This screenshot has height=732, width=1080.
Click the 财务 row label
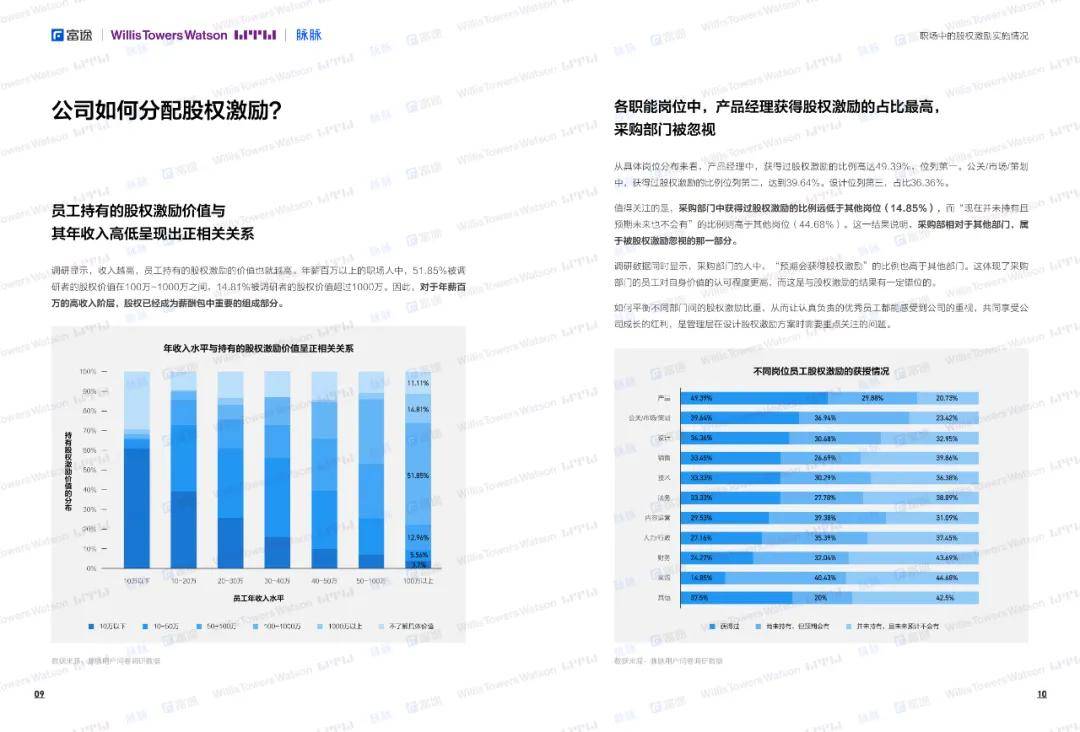[x=664, y=558]
